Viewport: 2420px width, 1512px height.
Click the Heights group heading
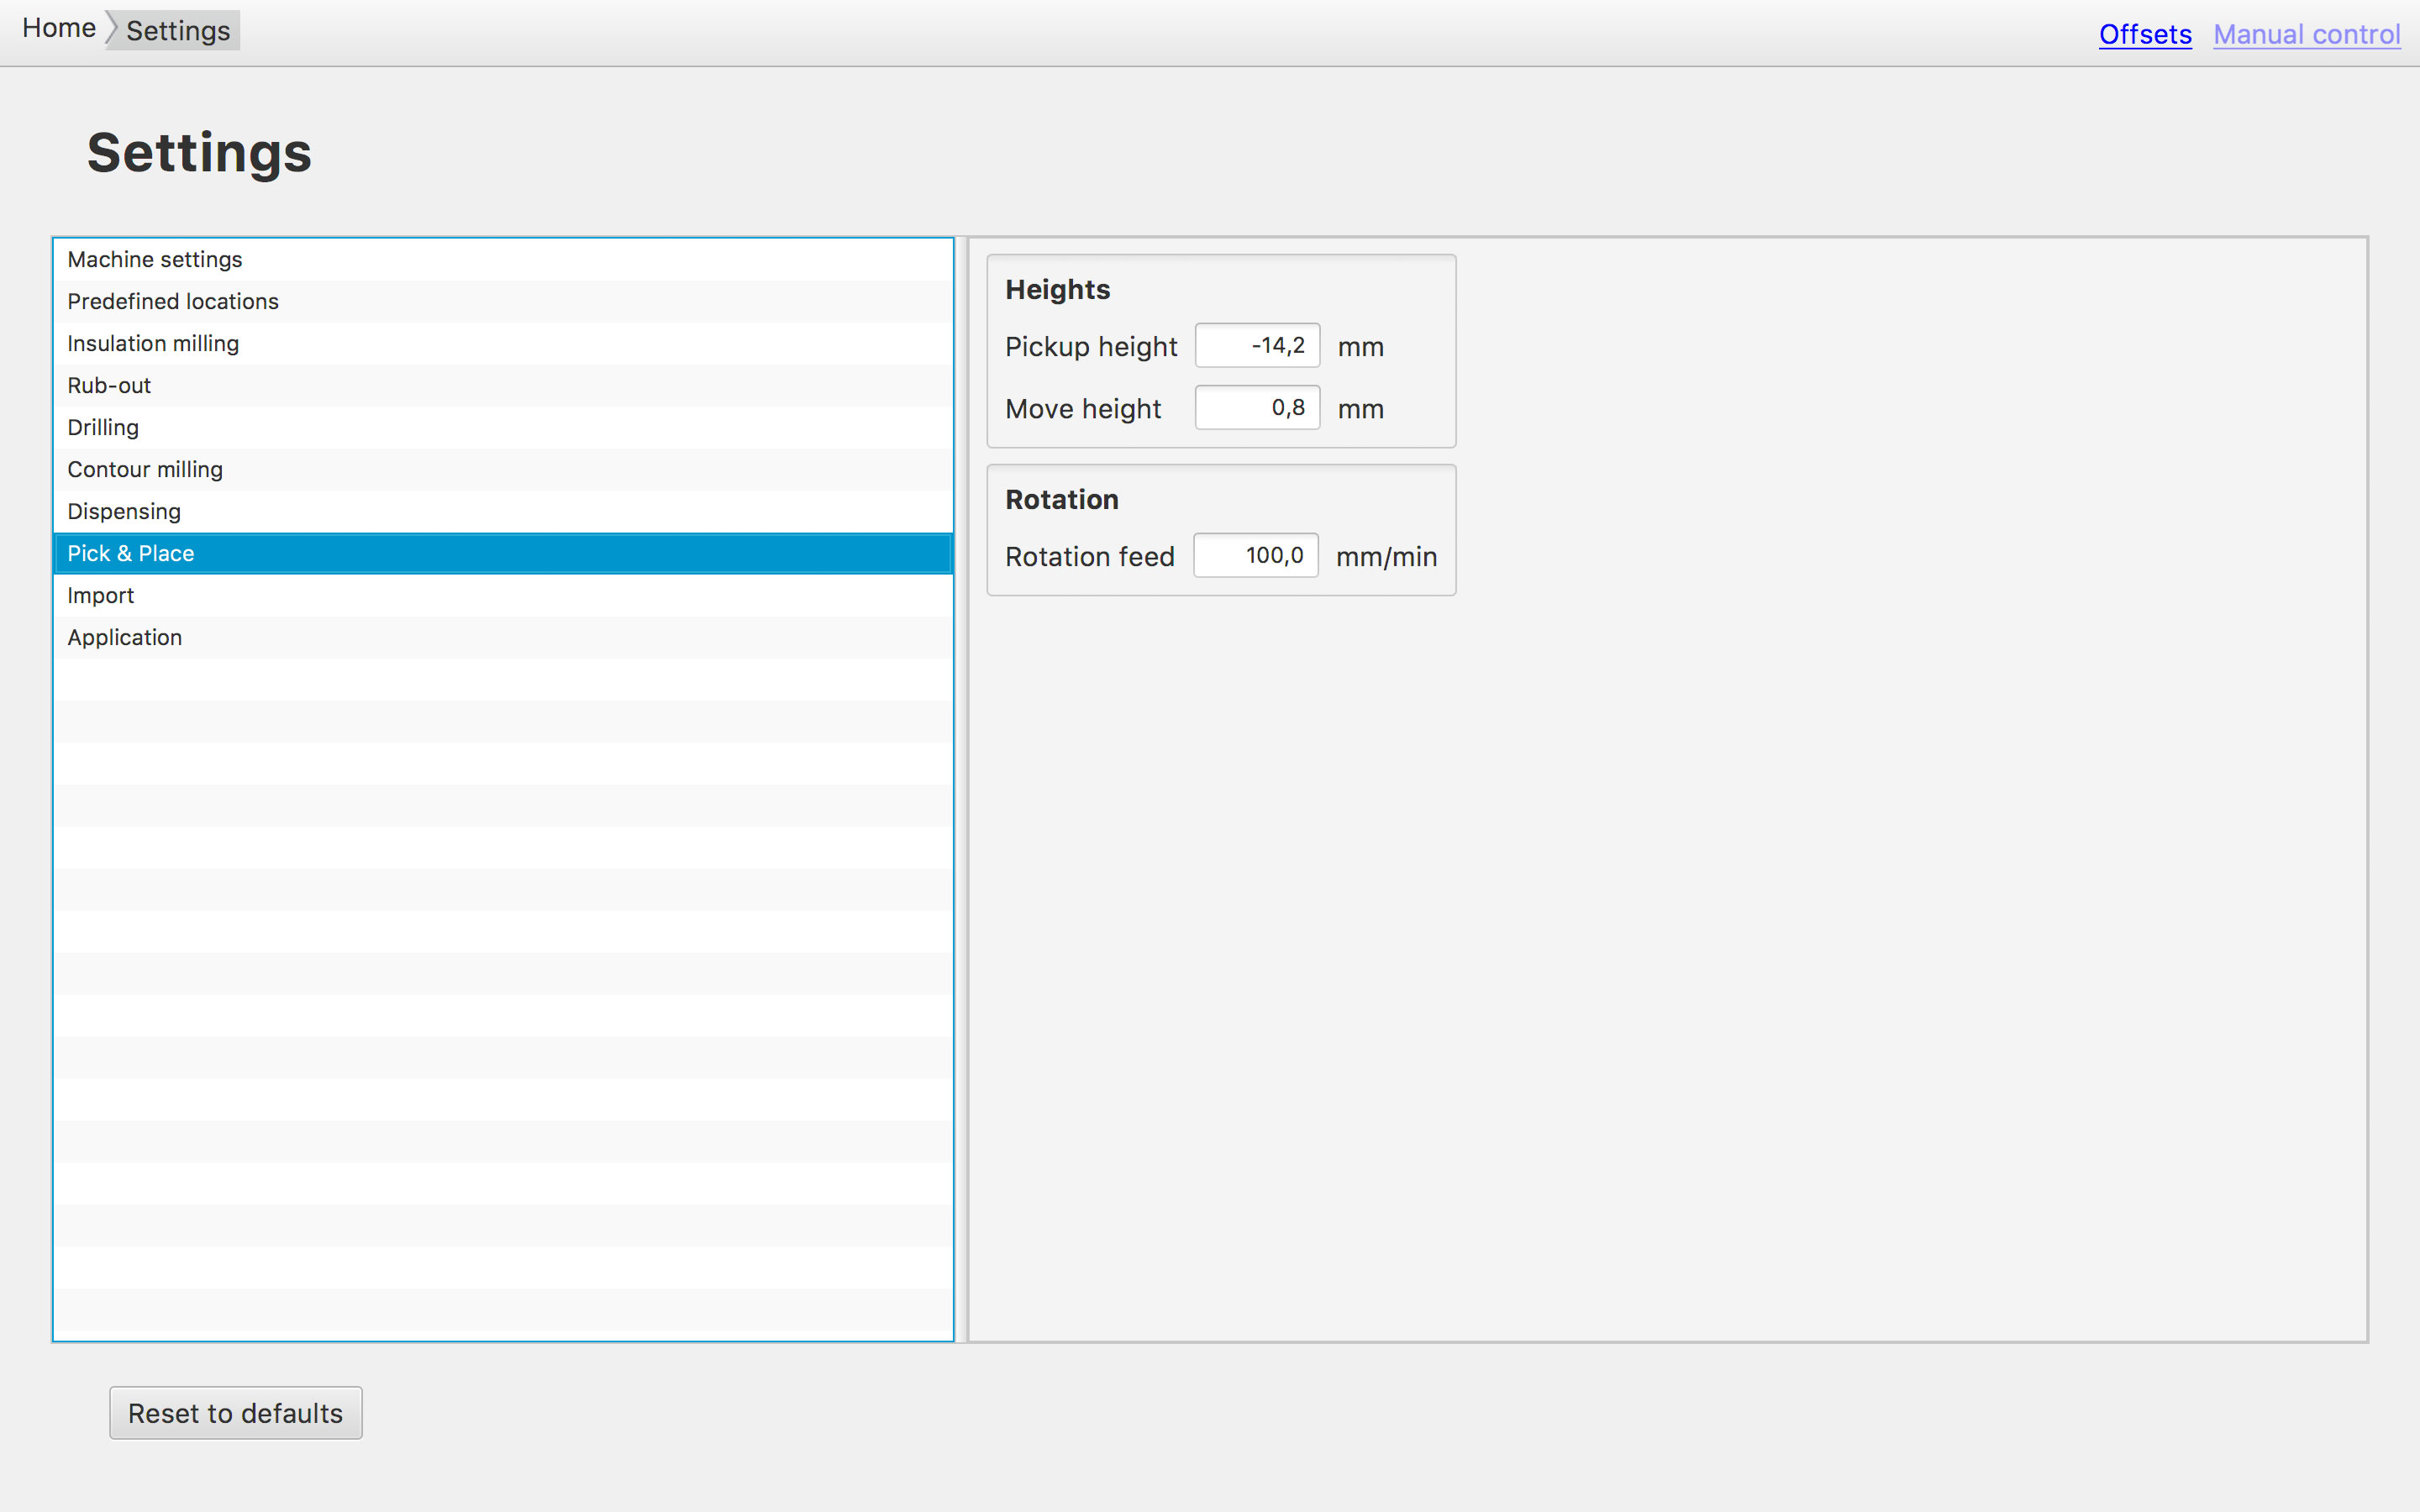(1057, 290)
